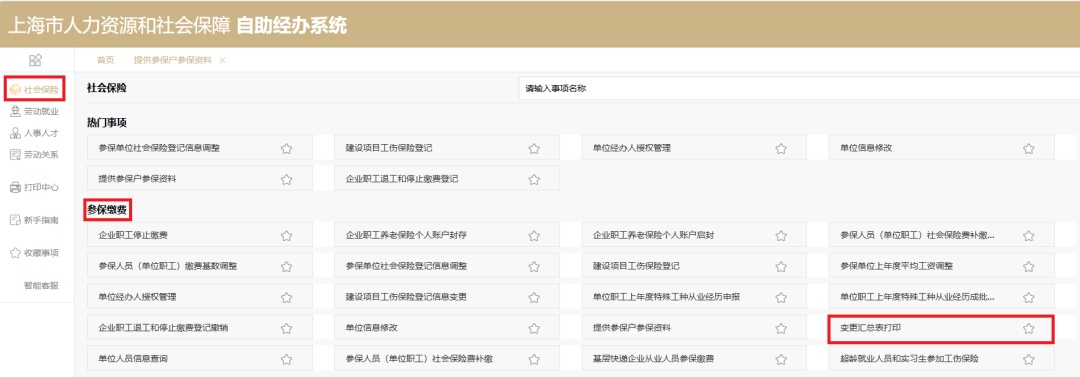Select the 提供参保户参保资料 tab
The width and height of the screenshot is (1080, 377).
click(x=172, y=60)
